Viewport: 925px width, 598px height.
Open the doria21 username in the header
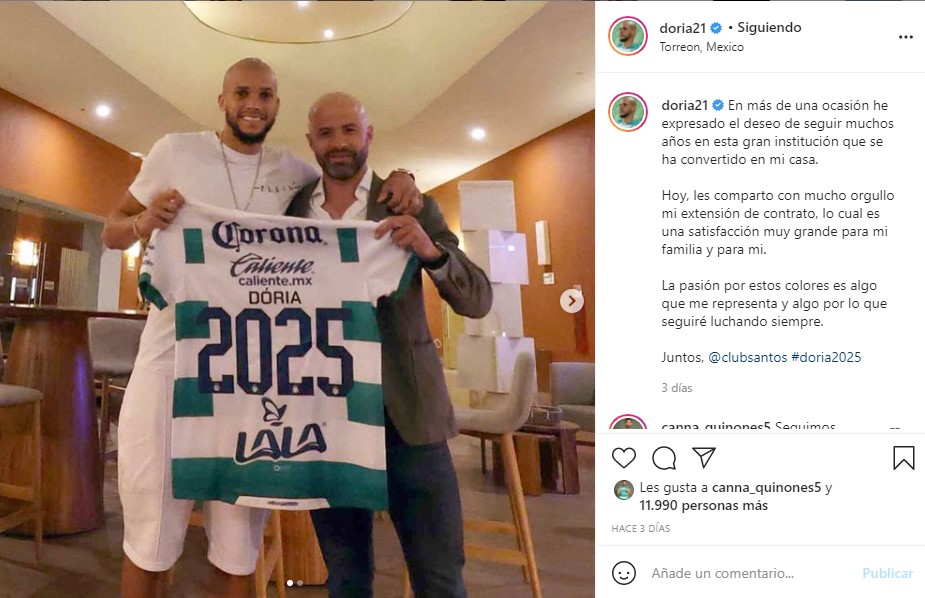[x=683, y=28]
